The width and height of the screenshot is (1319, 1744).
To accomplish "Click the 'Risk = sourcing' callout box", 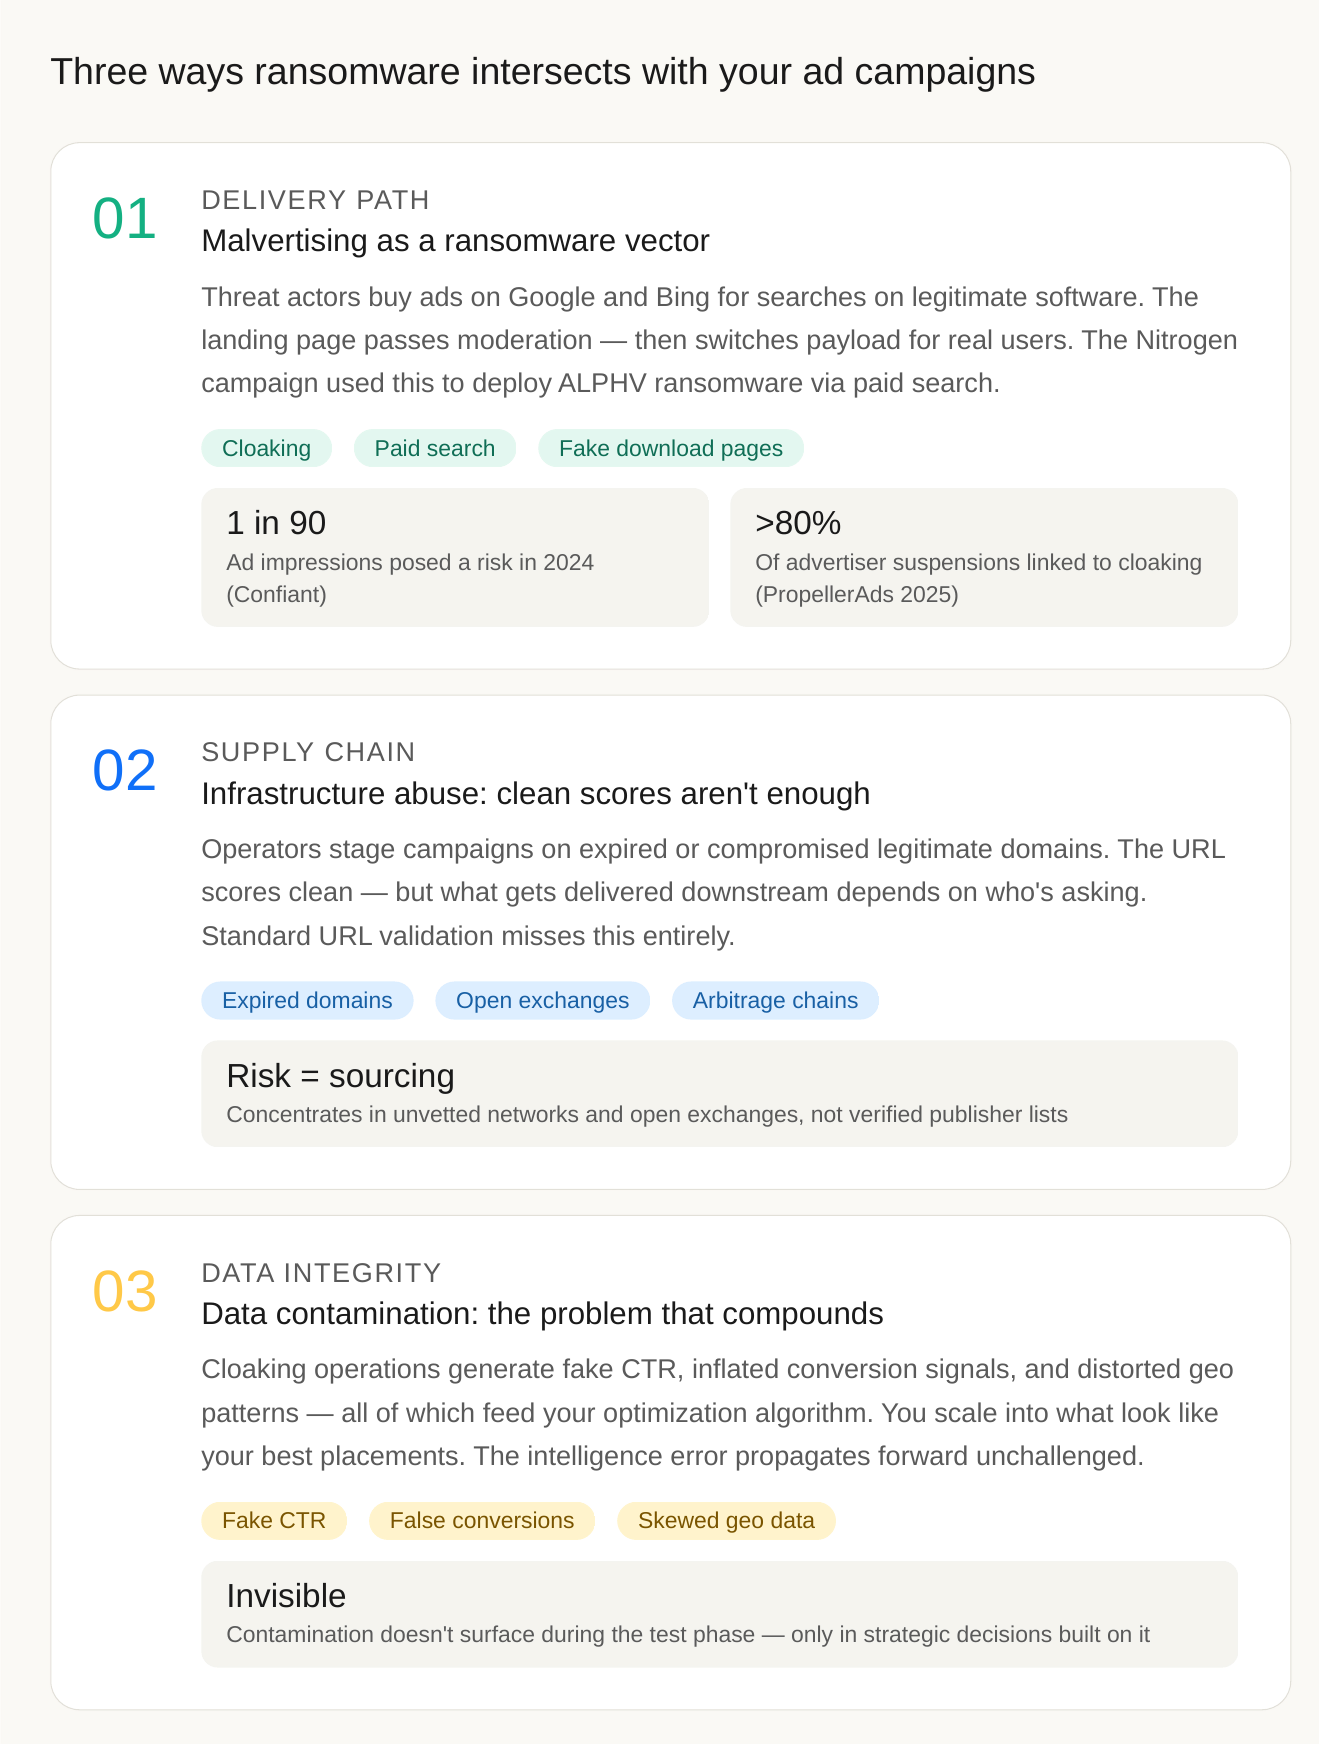I will click(x=720, y=1093).
